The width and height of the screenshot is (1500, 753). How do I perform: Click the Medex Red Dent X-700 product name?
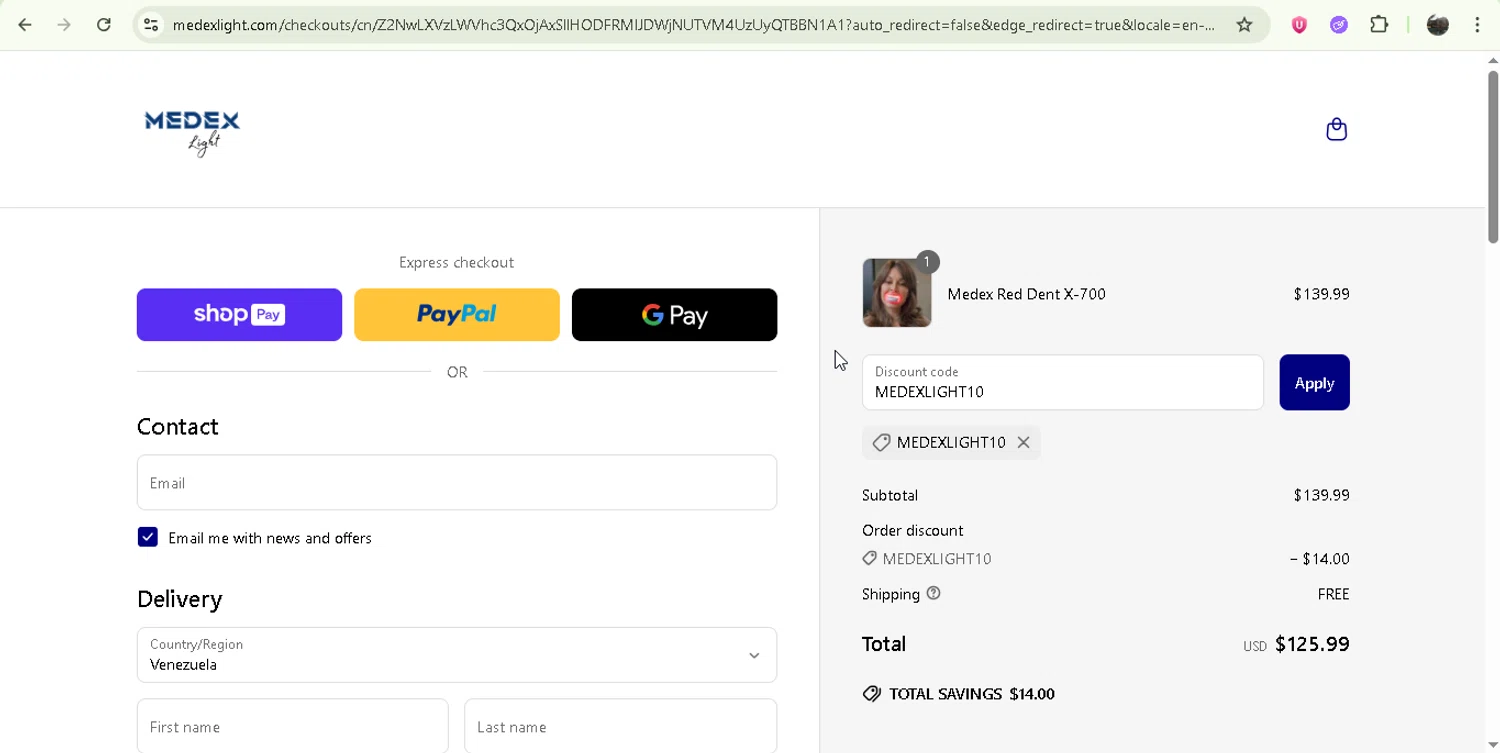1026,294
